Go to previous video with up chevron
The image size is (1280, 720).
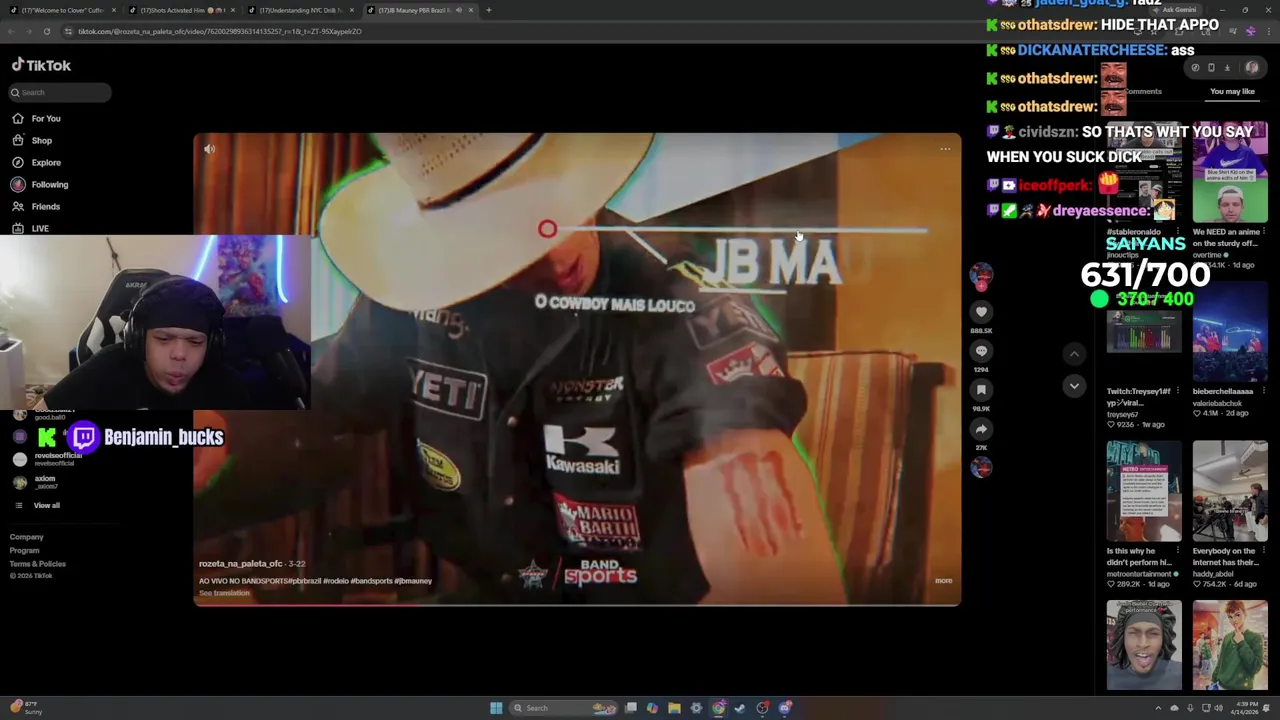click(x=1074, y=353)
